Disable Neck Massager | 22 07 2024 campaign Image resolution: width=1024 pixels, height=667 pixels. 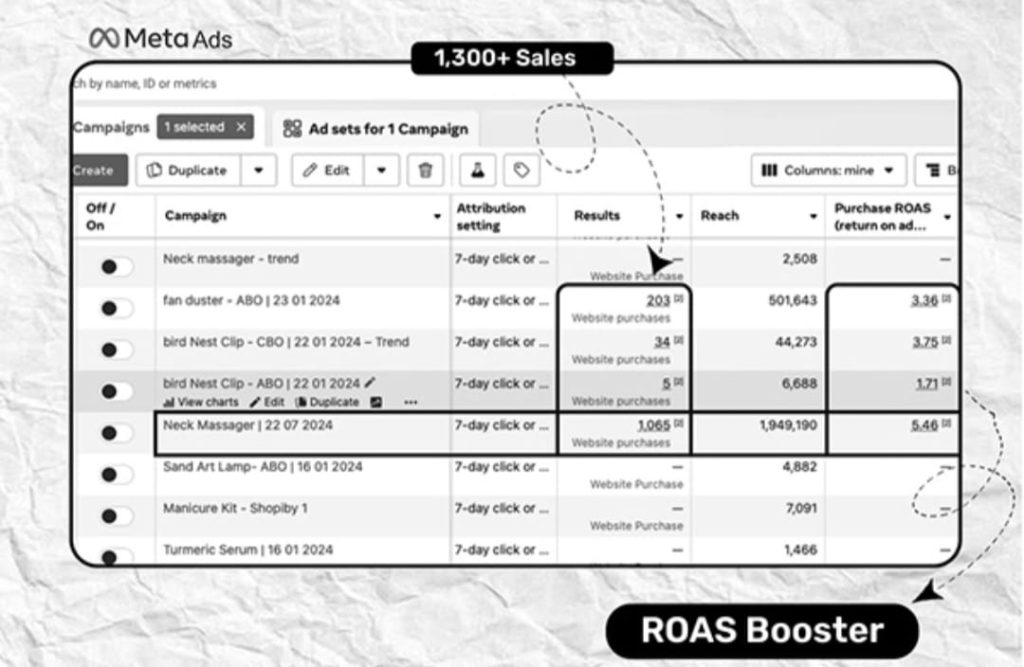116,432
